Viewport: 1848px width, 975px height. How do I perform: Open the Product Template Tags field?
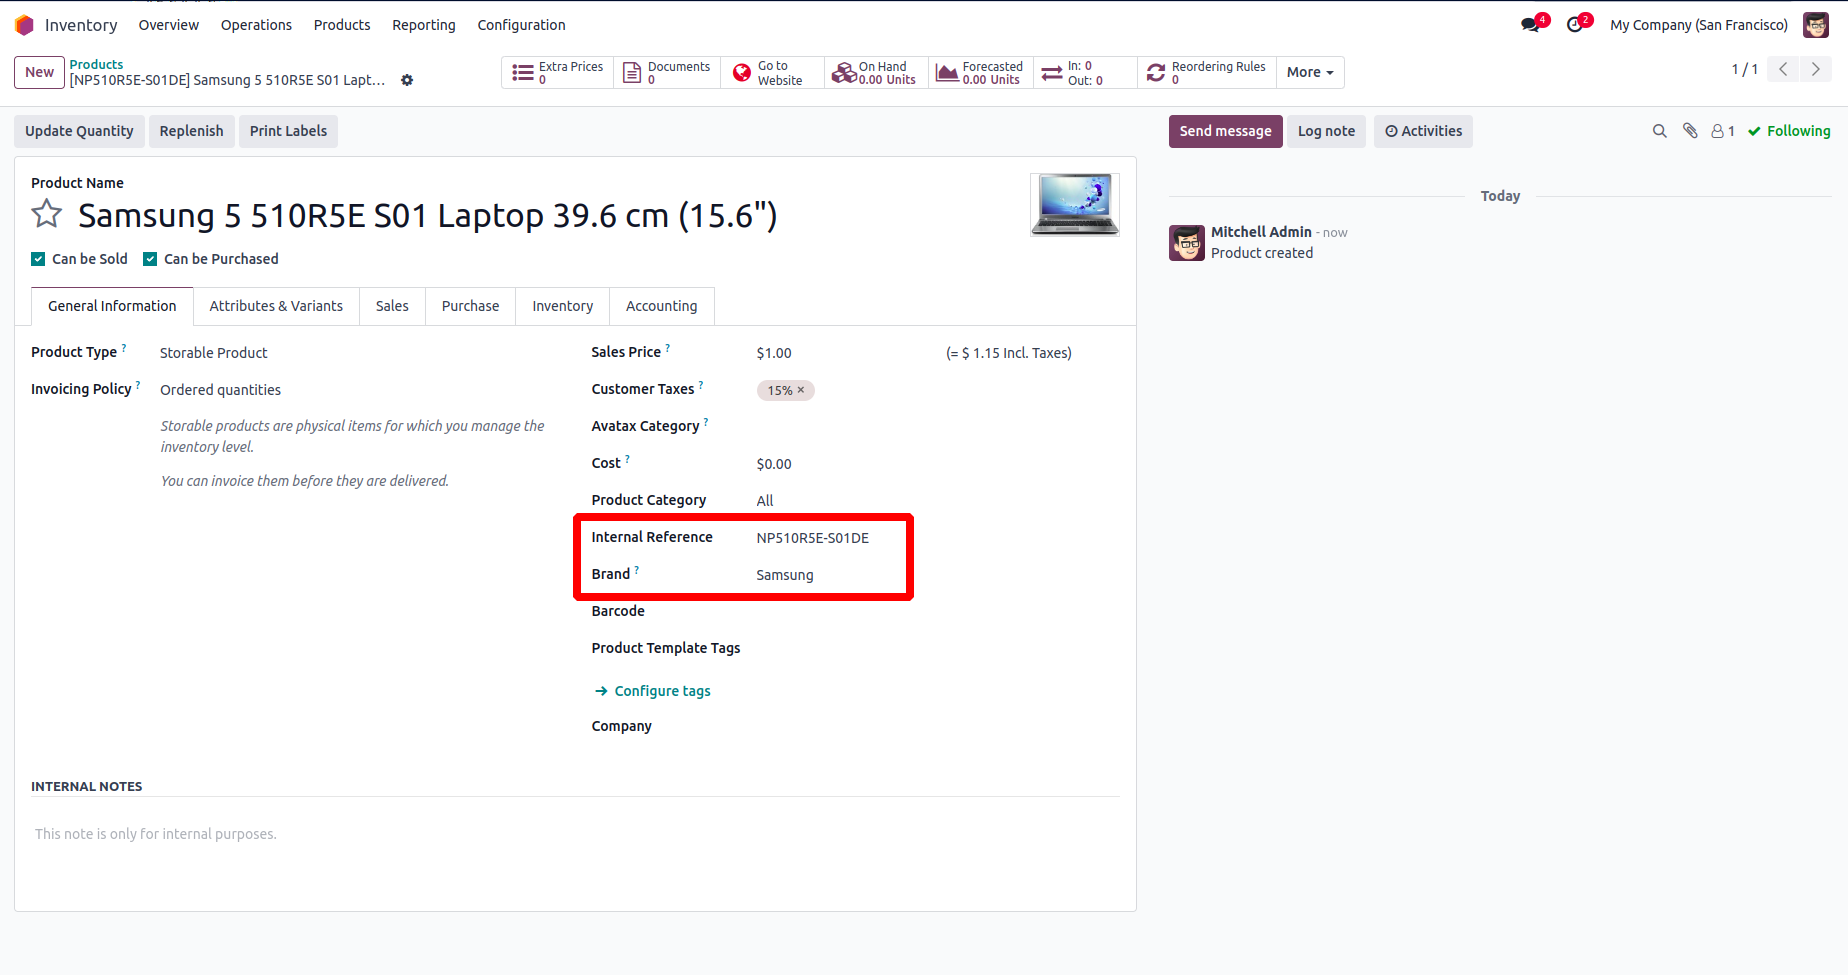tap(937, 649)
